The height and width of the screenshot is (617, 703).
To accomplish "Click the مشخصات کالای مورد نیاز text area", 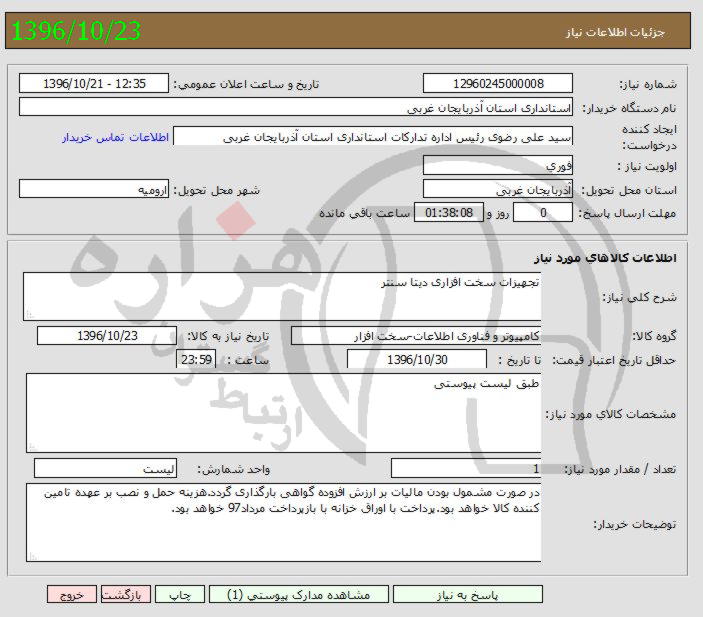I will [x=284, y=413].
